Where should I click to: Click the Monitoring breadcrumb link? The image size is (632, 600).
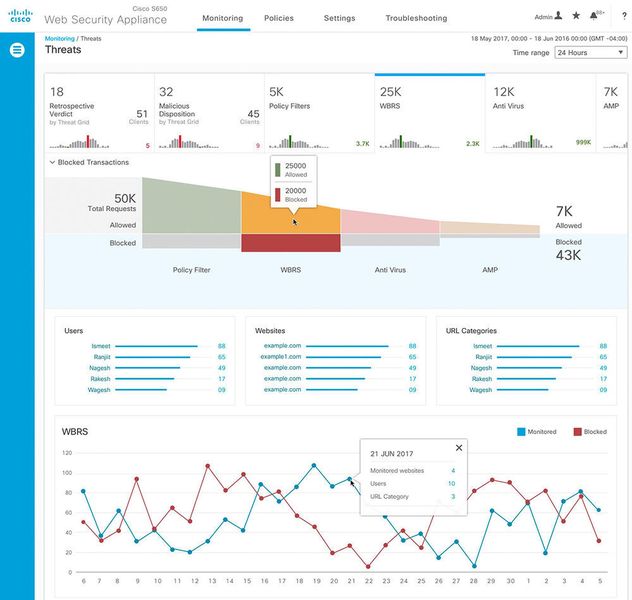(60, 39)
